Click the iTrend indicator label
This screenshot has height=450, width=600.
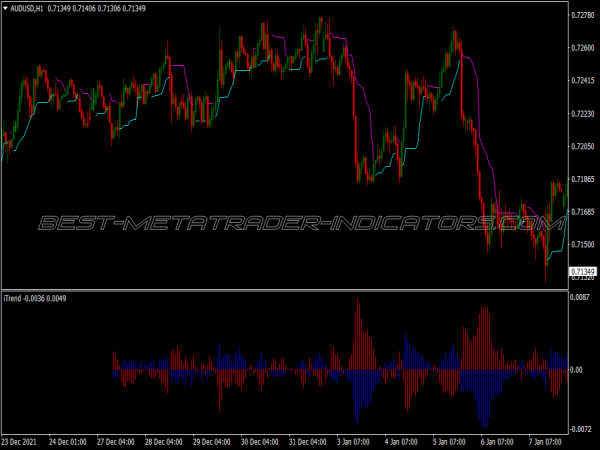point(13,298)
